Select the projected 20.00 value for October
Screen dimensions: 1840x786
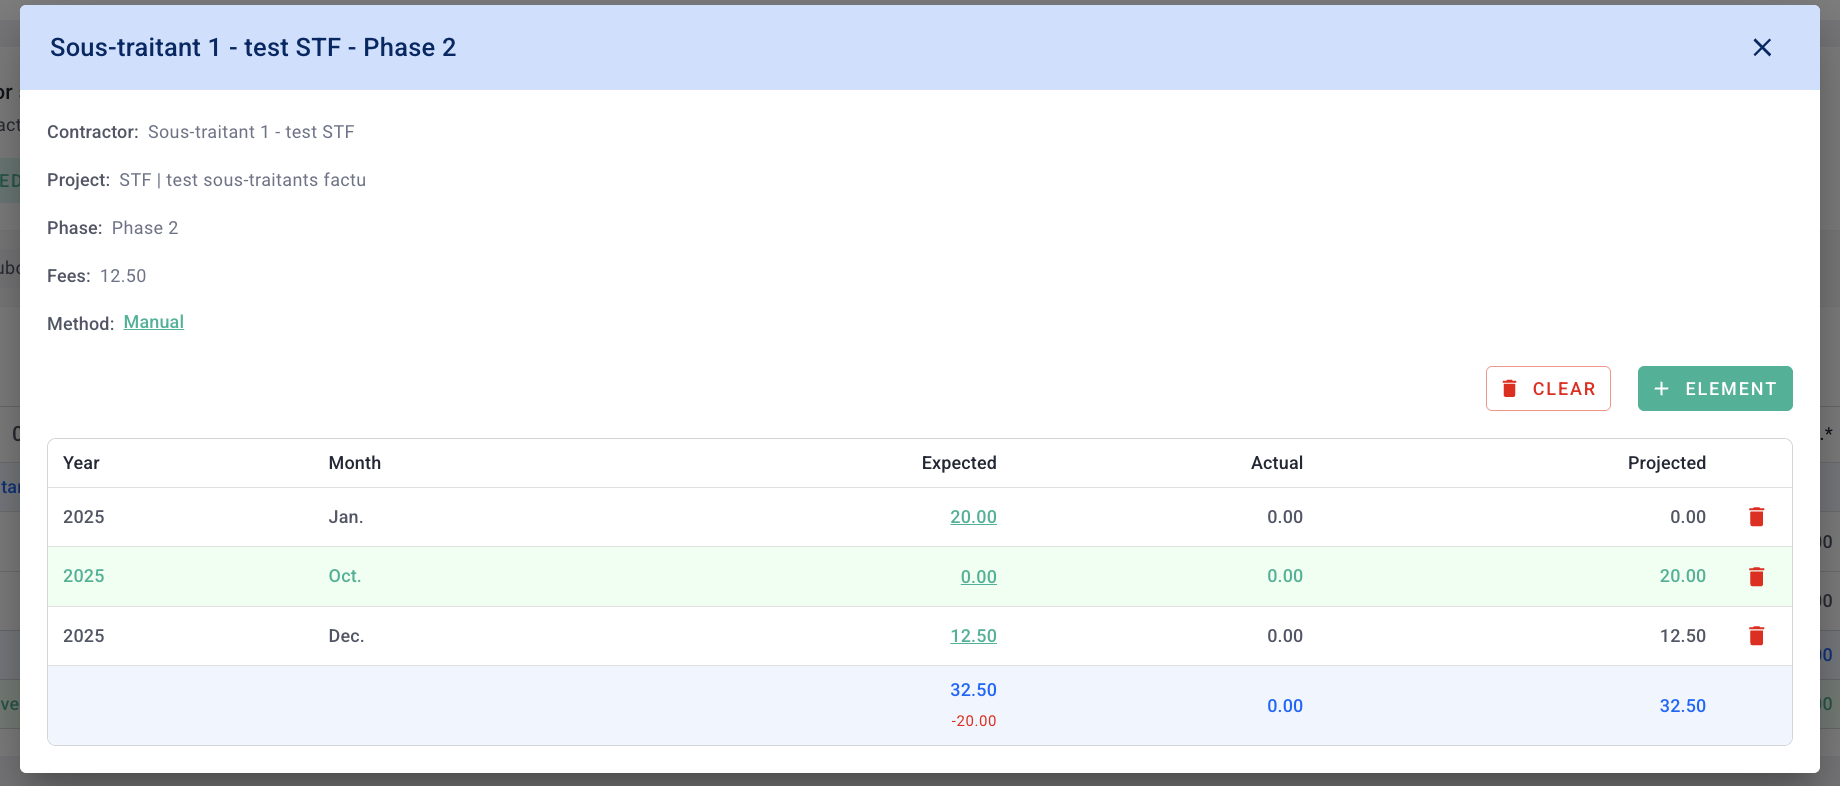1682,576
